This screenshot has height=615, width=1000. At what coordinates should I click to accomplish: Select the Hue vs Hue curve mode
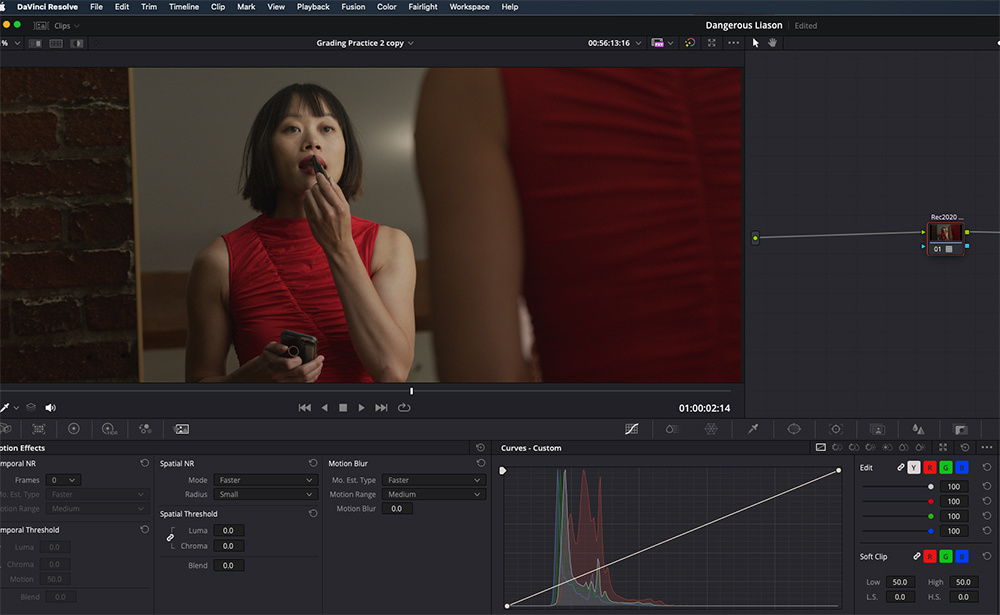[837, 448]
